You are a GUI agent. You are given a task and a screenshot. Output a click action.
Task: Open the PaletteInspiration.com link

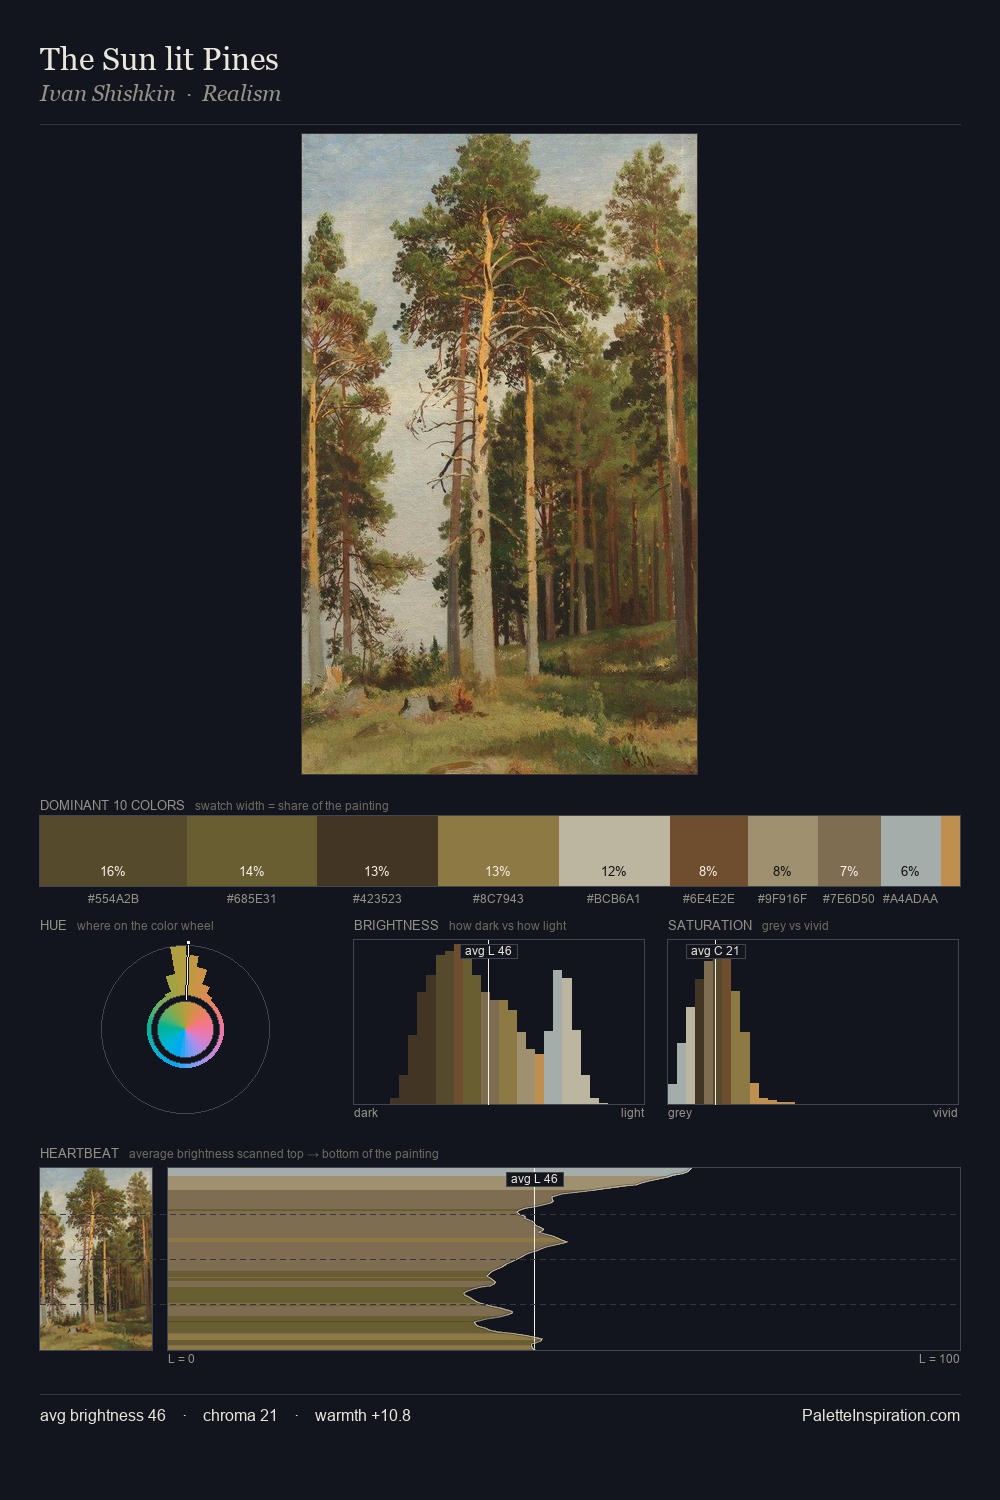881,1415
